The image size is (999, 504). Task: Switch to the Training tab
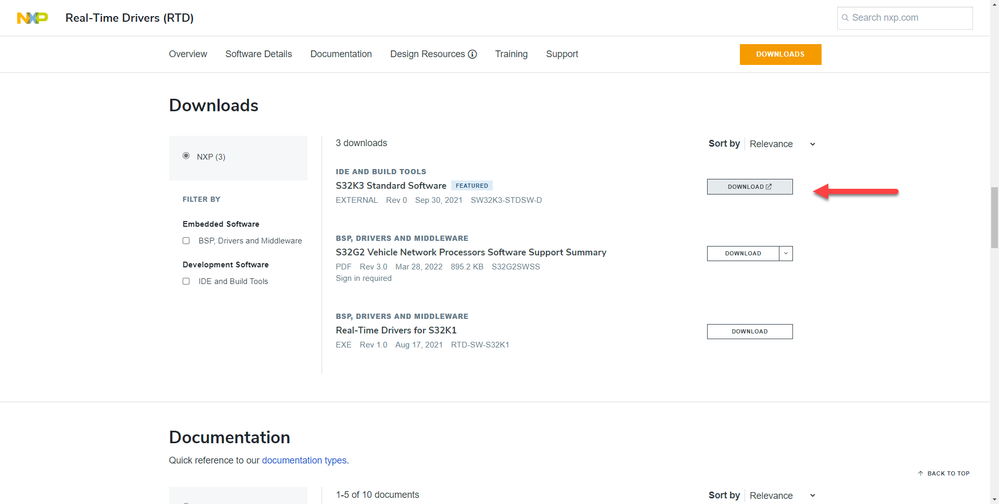[x=511, y=54]
